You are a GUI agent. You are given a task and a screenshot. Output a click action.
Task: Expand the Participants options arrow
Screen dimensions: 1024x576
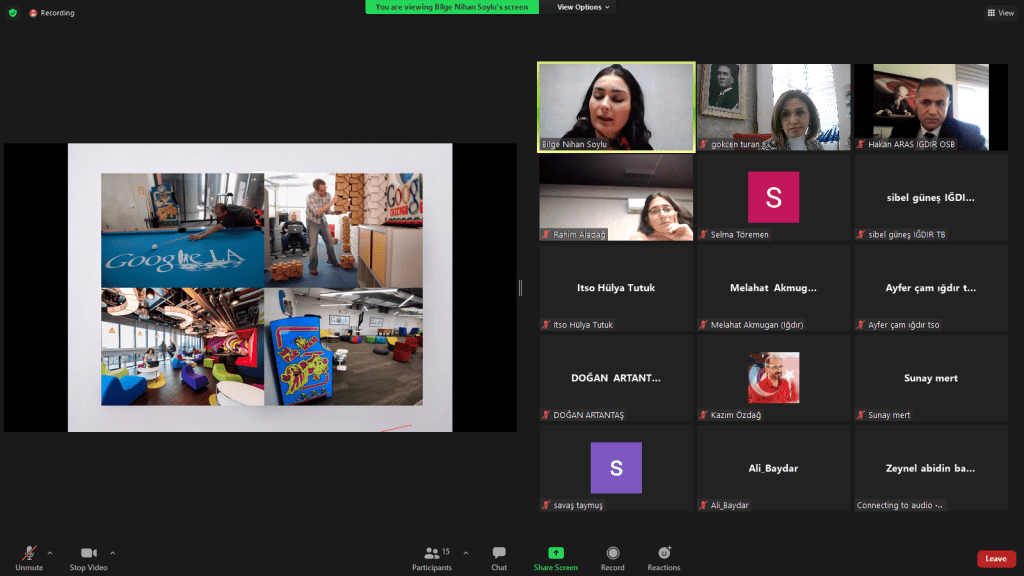[465, 552]
